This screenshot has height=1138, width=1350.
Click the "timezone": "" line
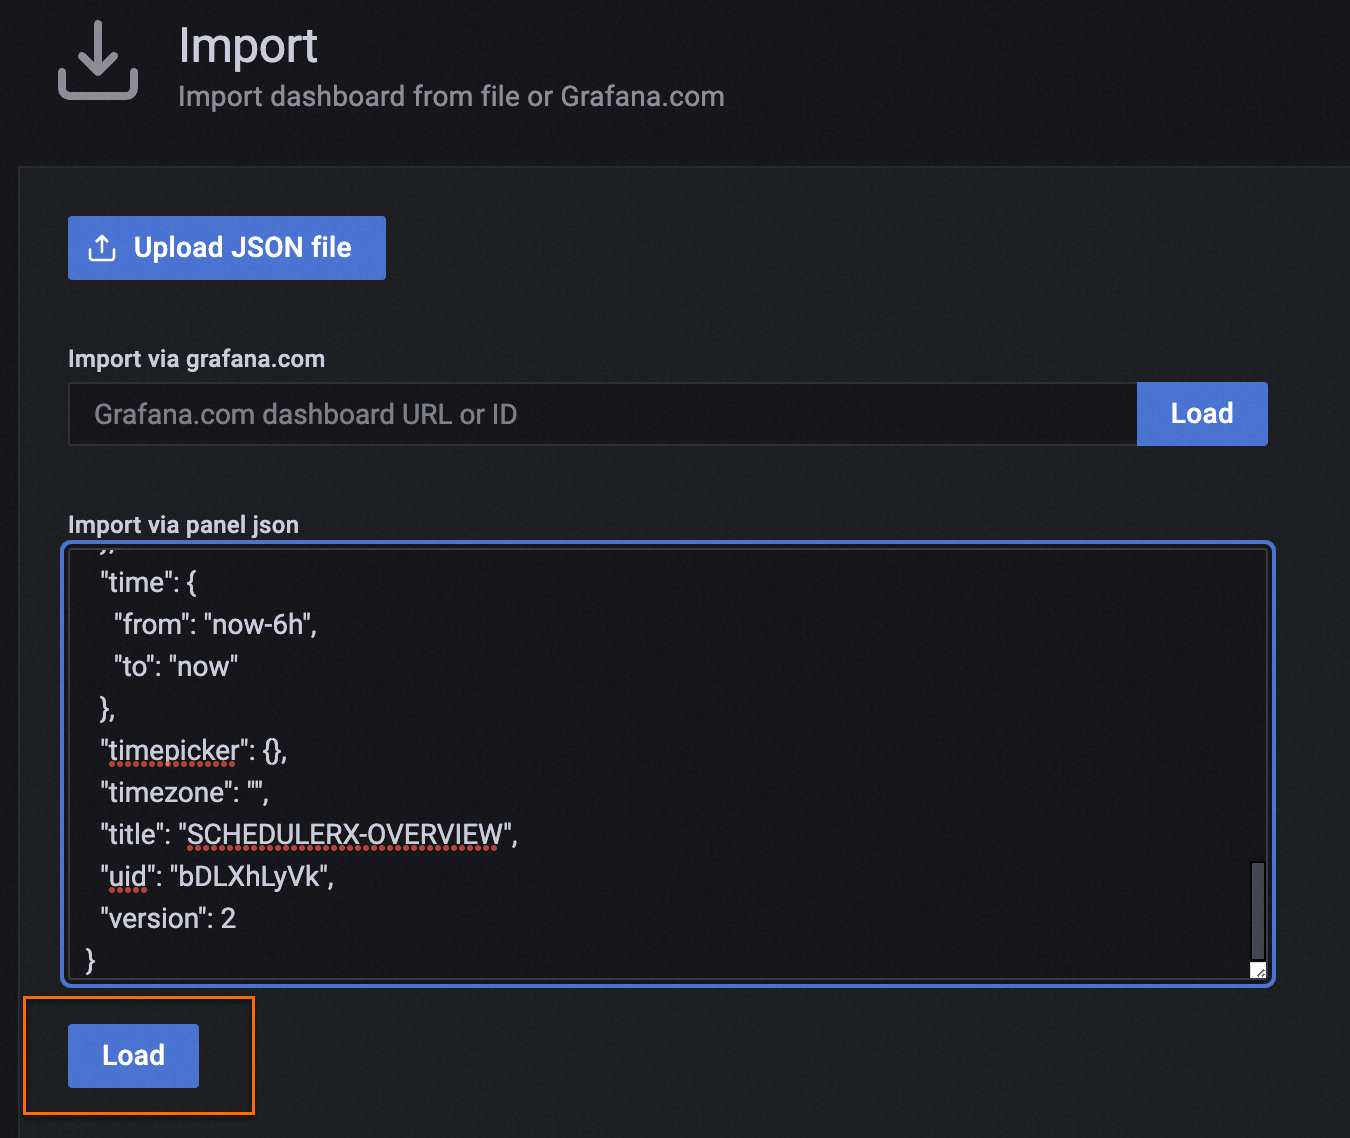[185, 793]
